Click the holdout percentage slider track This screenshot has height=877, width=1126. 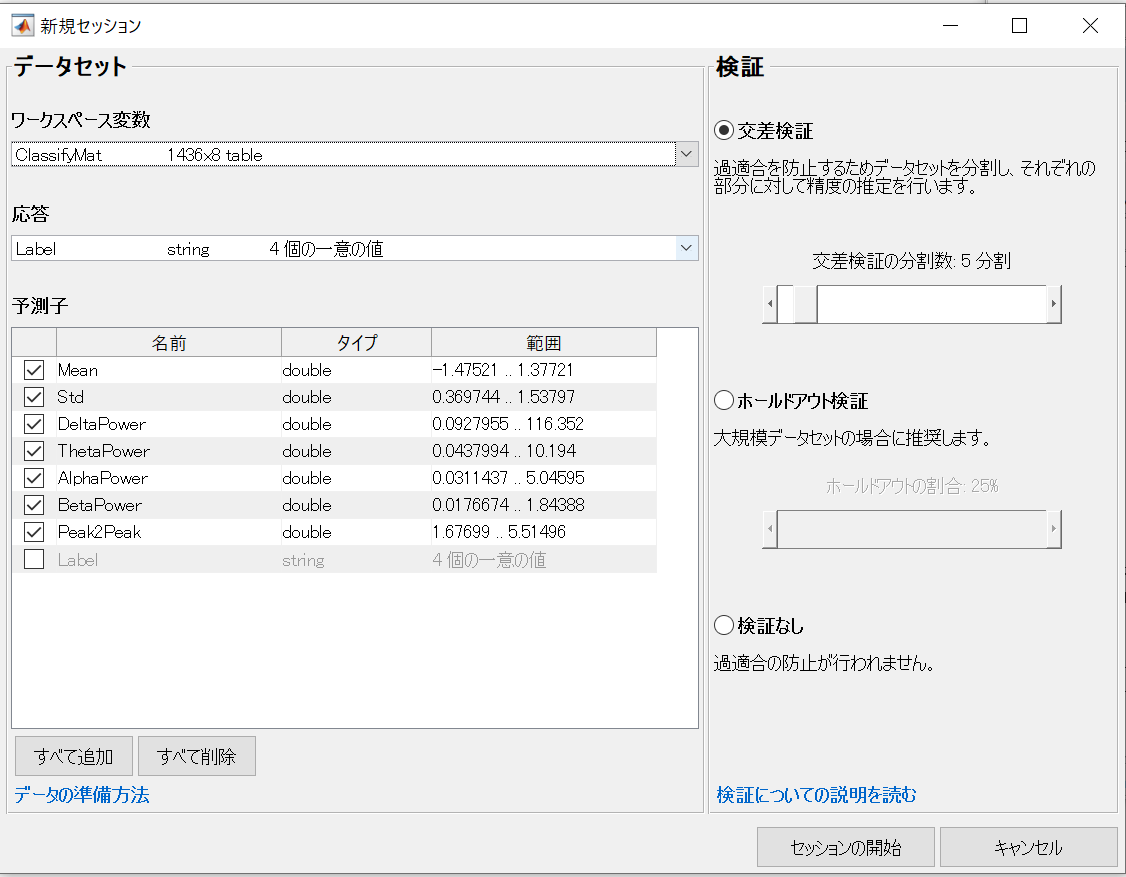912,529
